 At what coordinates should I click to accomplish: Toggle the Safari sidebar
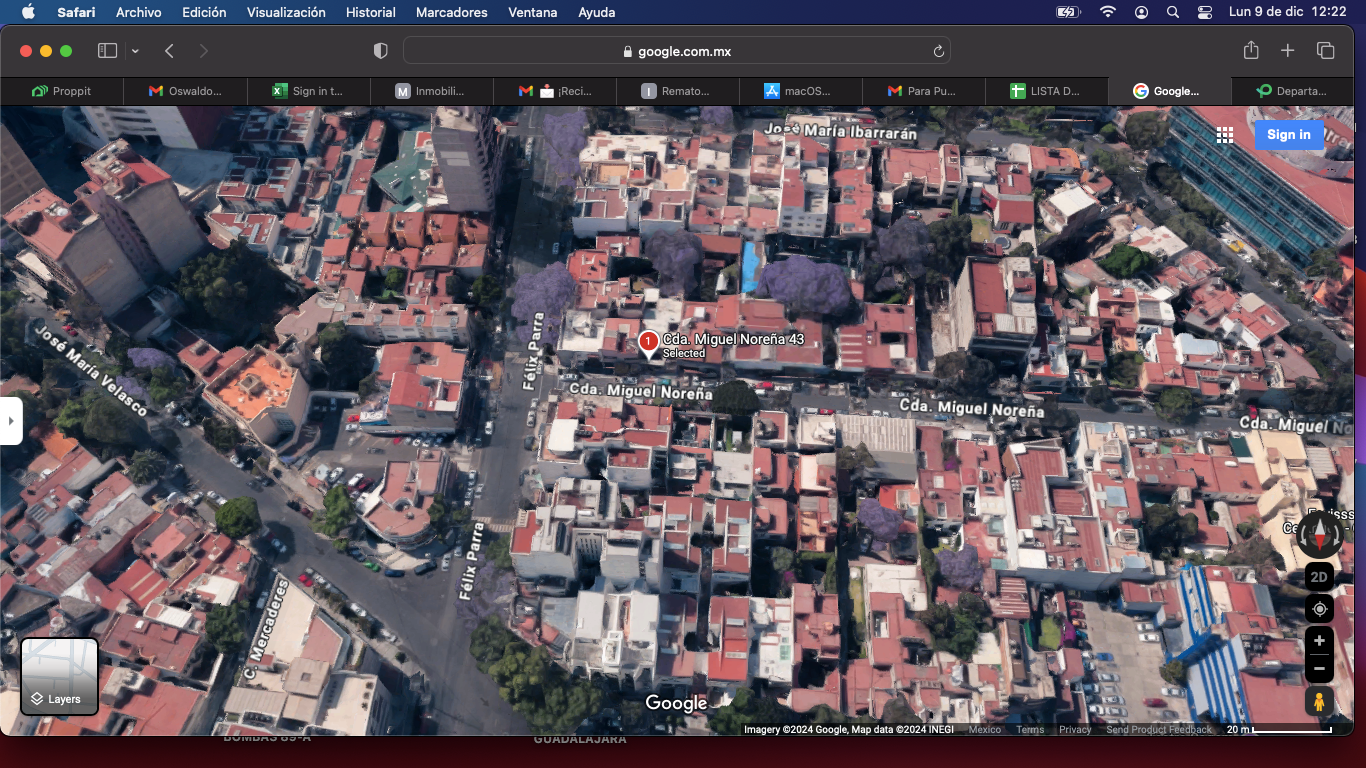(x=107, y=51)
